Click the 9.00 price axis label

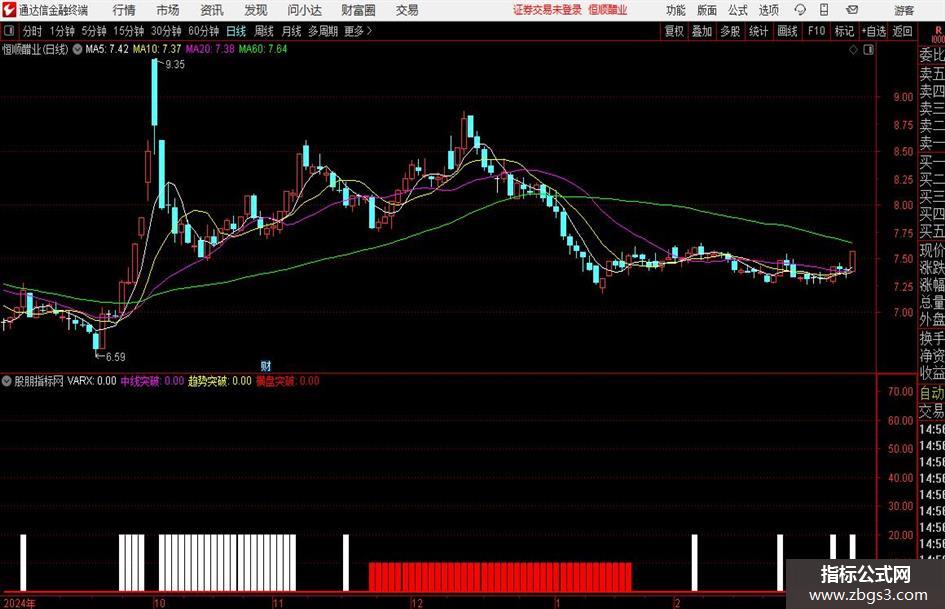tap(903, 97)
